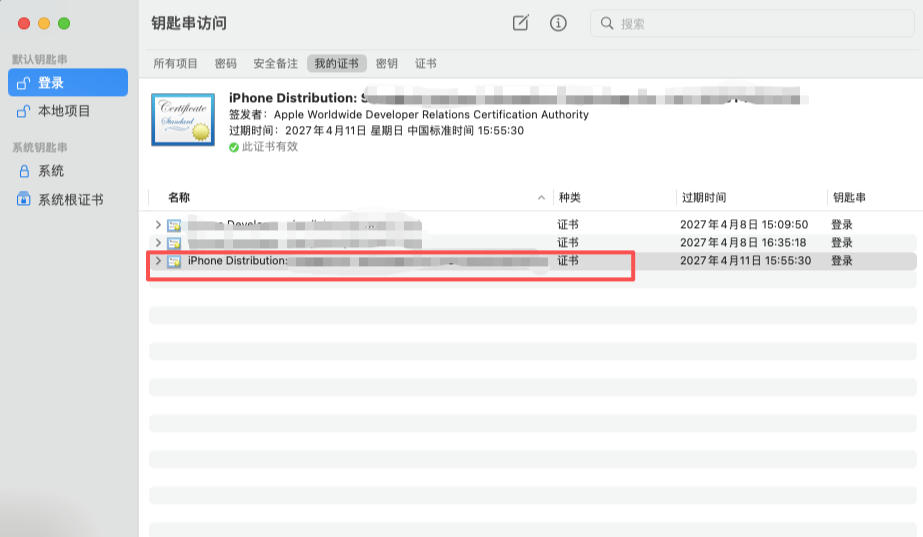Open the info inspector icon
This screenshot has width=923, height=537.
point(558,23)
